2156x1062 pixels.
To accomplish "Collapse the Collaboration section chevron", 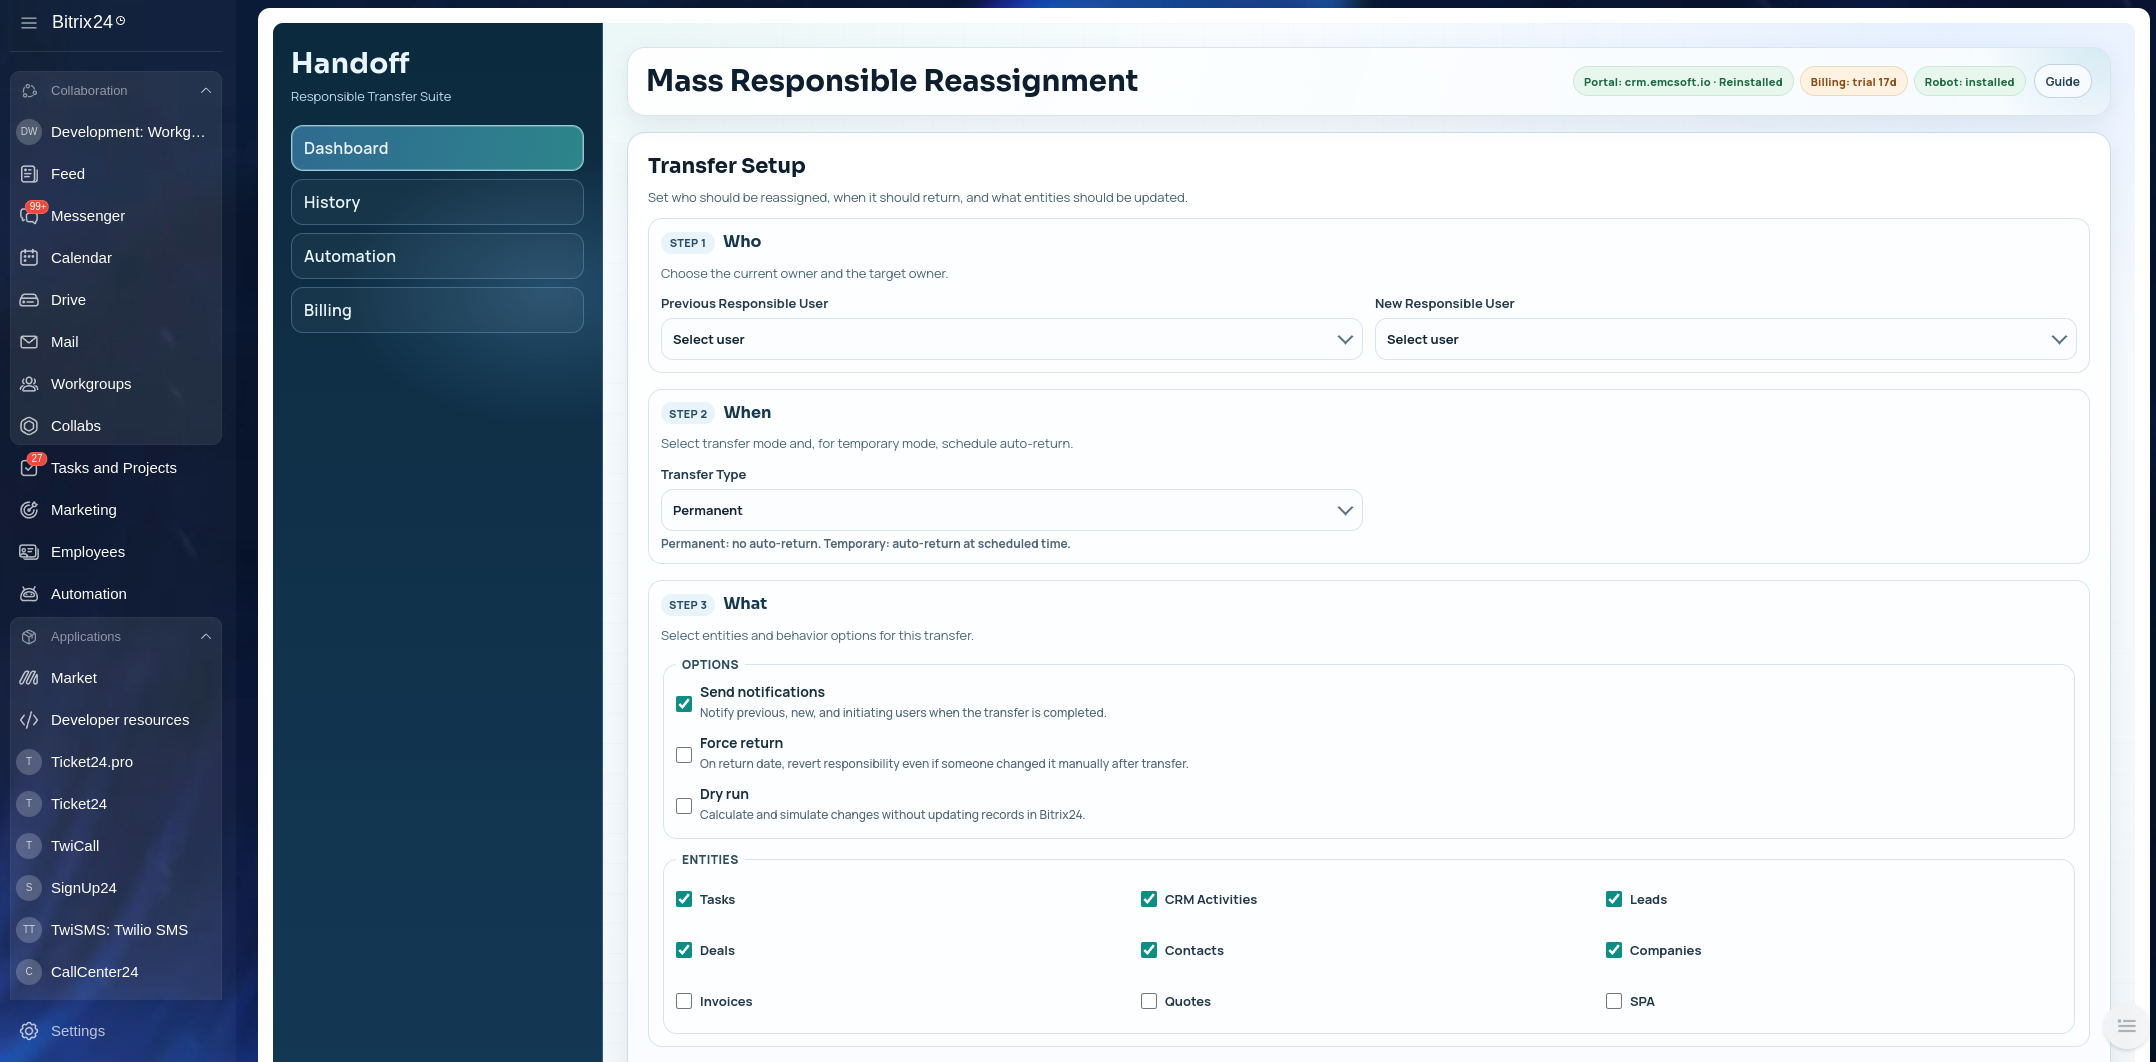I will [206, 90].
